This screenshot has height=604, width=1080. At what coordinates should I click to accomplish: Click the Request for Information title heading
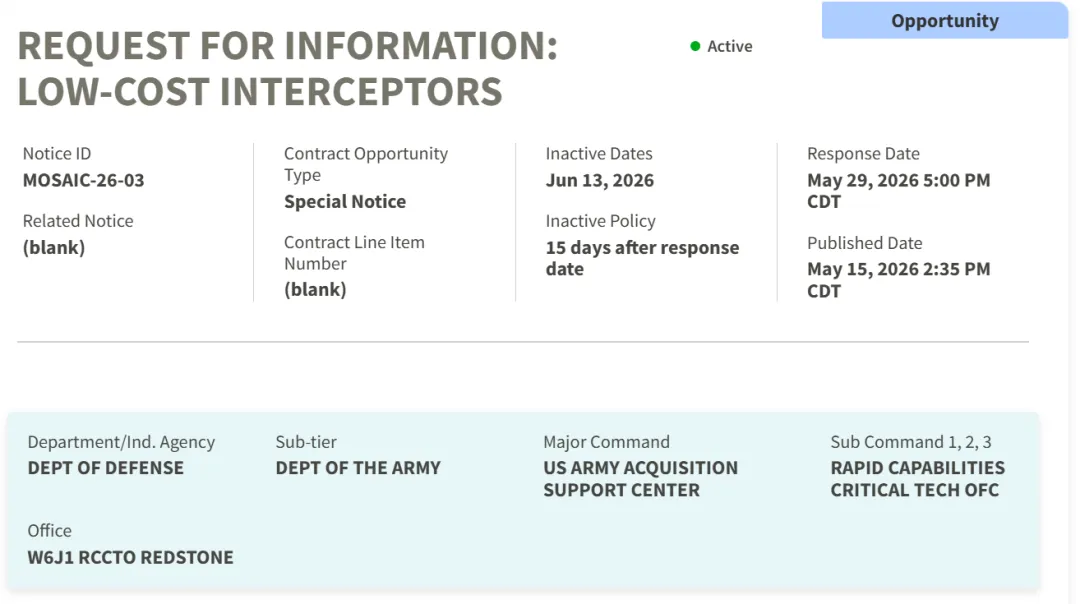pyautogui.click(x=287, y=68)
